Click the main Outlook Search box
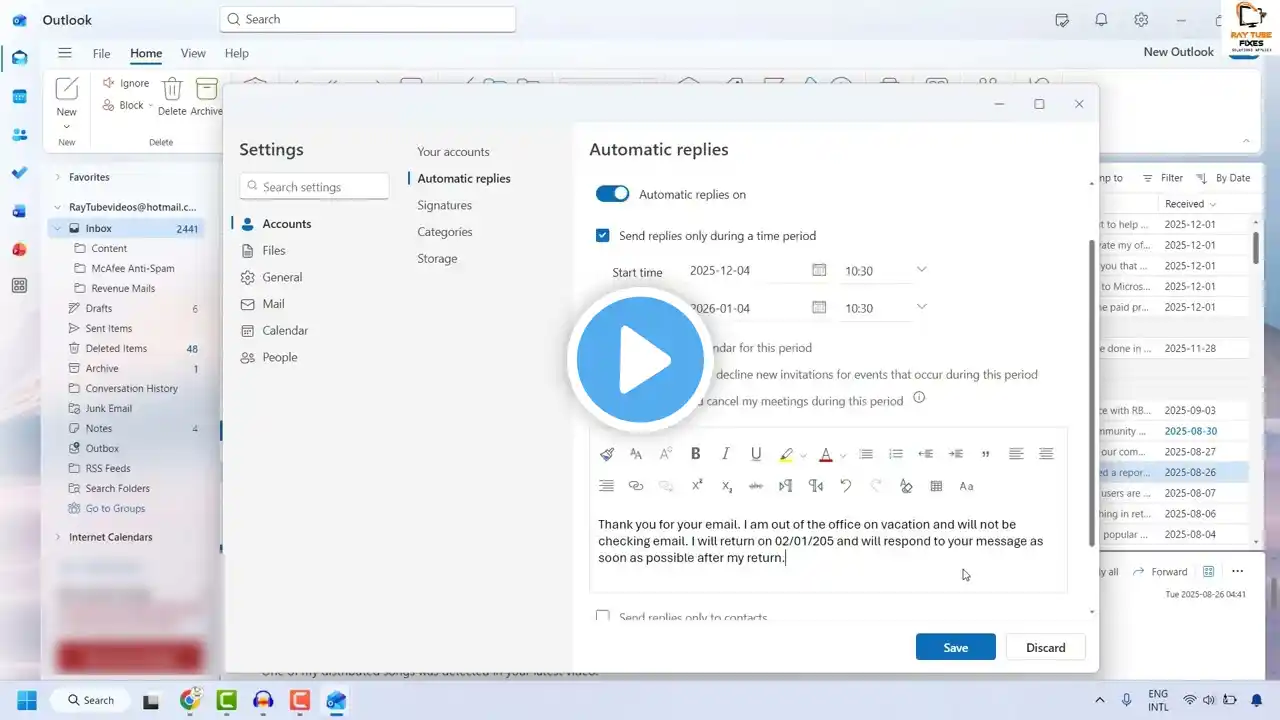1280x720 pixels. (x=368, y=19)
